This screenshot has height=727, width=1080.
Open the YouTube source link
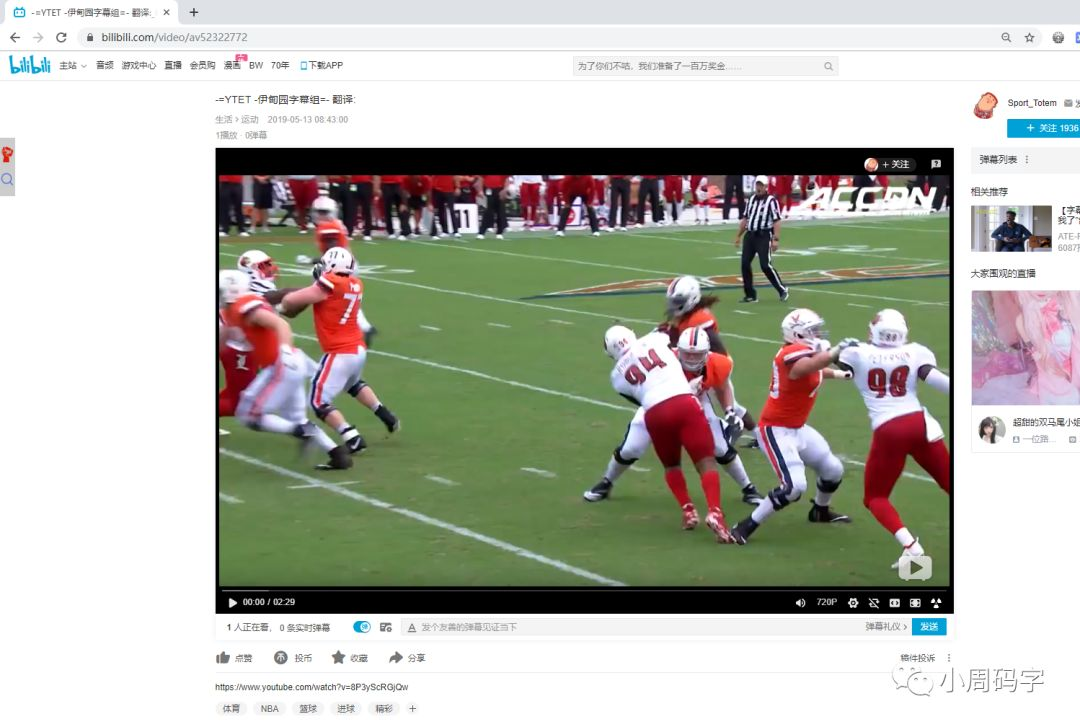click(x=311, y=687)
